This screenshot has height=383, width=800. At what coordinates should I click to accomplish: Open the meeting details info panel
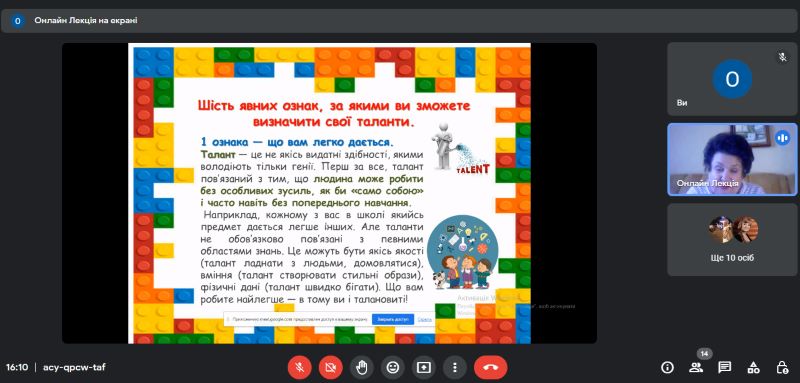click(x=667, y=367)
